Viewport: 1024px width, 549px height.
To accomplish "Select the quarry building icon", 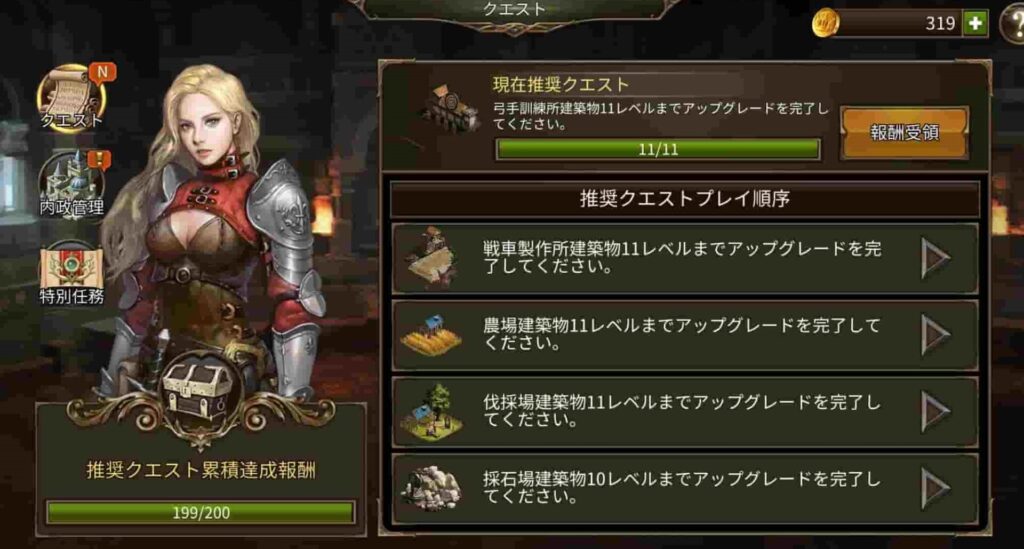I will (x=431, y=487).
